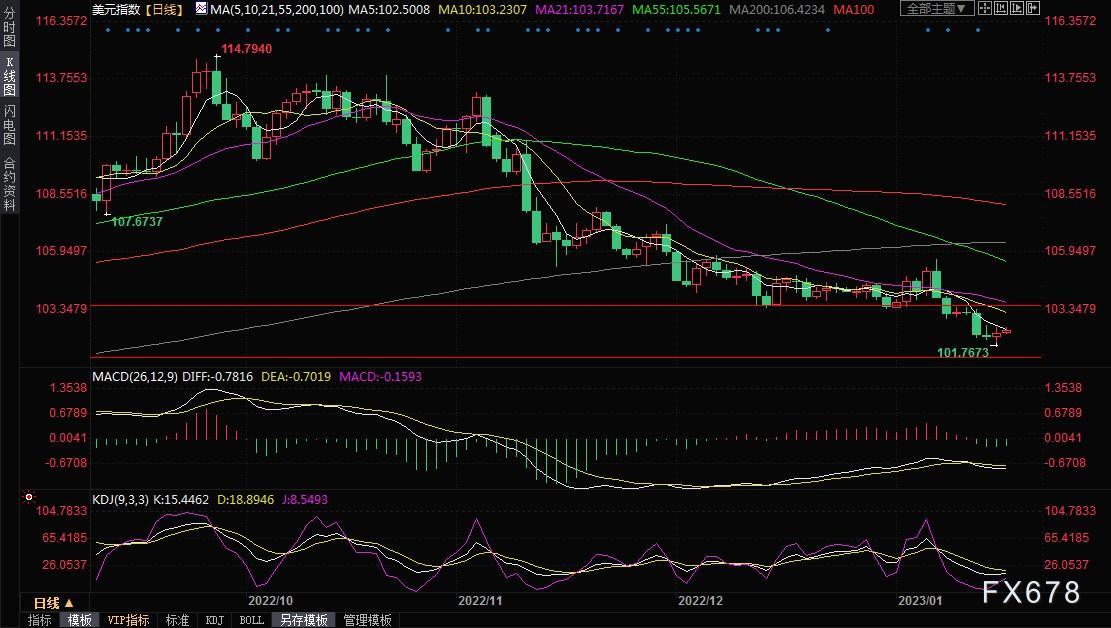Expand the 日线 period selector
The height and width of the screenshot is (628, 1111).
coord(52,603)
